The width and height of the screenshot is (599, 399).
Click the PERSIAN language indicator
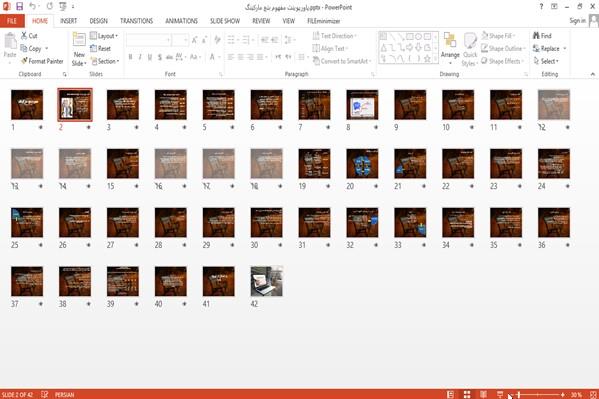pos(65,394)
